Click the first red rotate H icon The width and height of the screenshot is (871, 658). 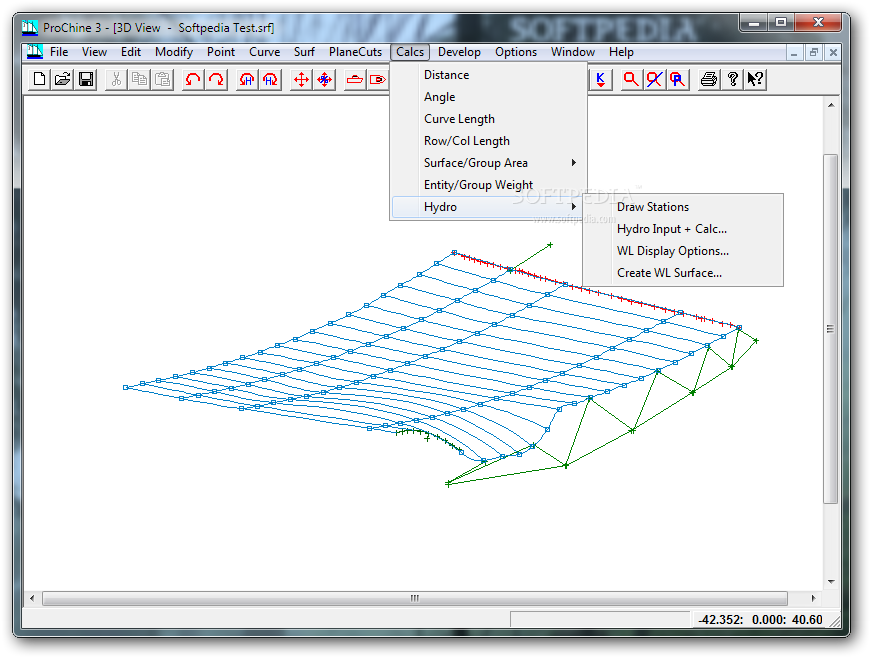pos(247,79)
